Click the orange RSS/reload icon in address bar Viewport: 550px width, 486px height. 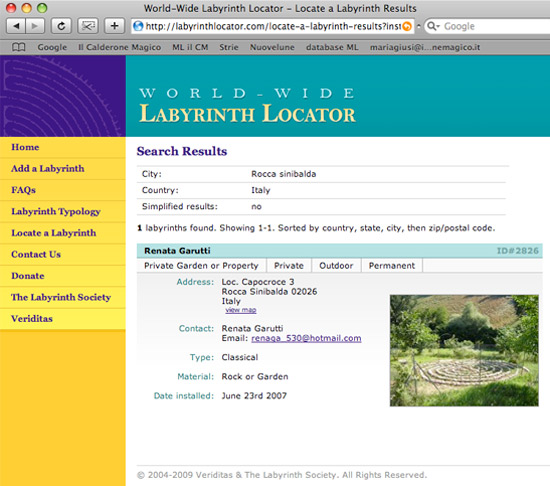(407, 26)
